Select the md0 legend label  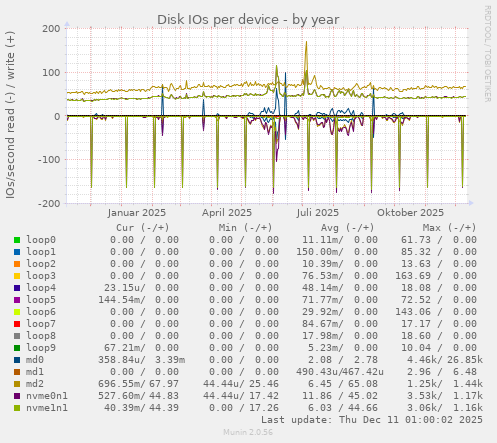click(x=35, y=360)
